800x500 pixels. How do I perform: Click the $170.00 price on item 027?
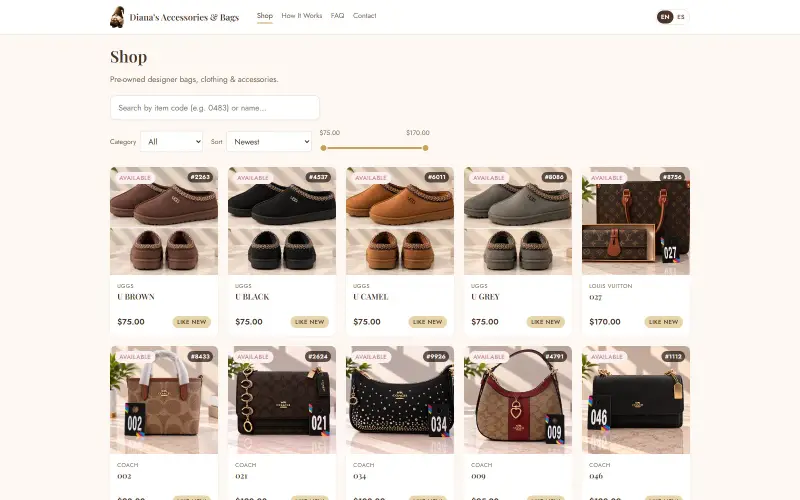(x=605, y=322)
